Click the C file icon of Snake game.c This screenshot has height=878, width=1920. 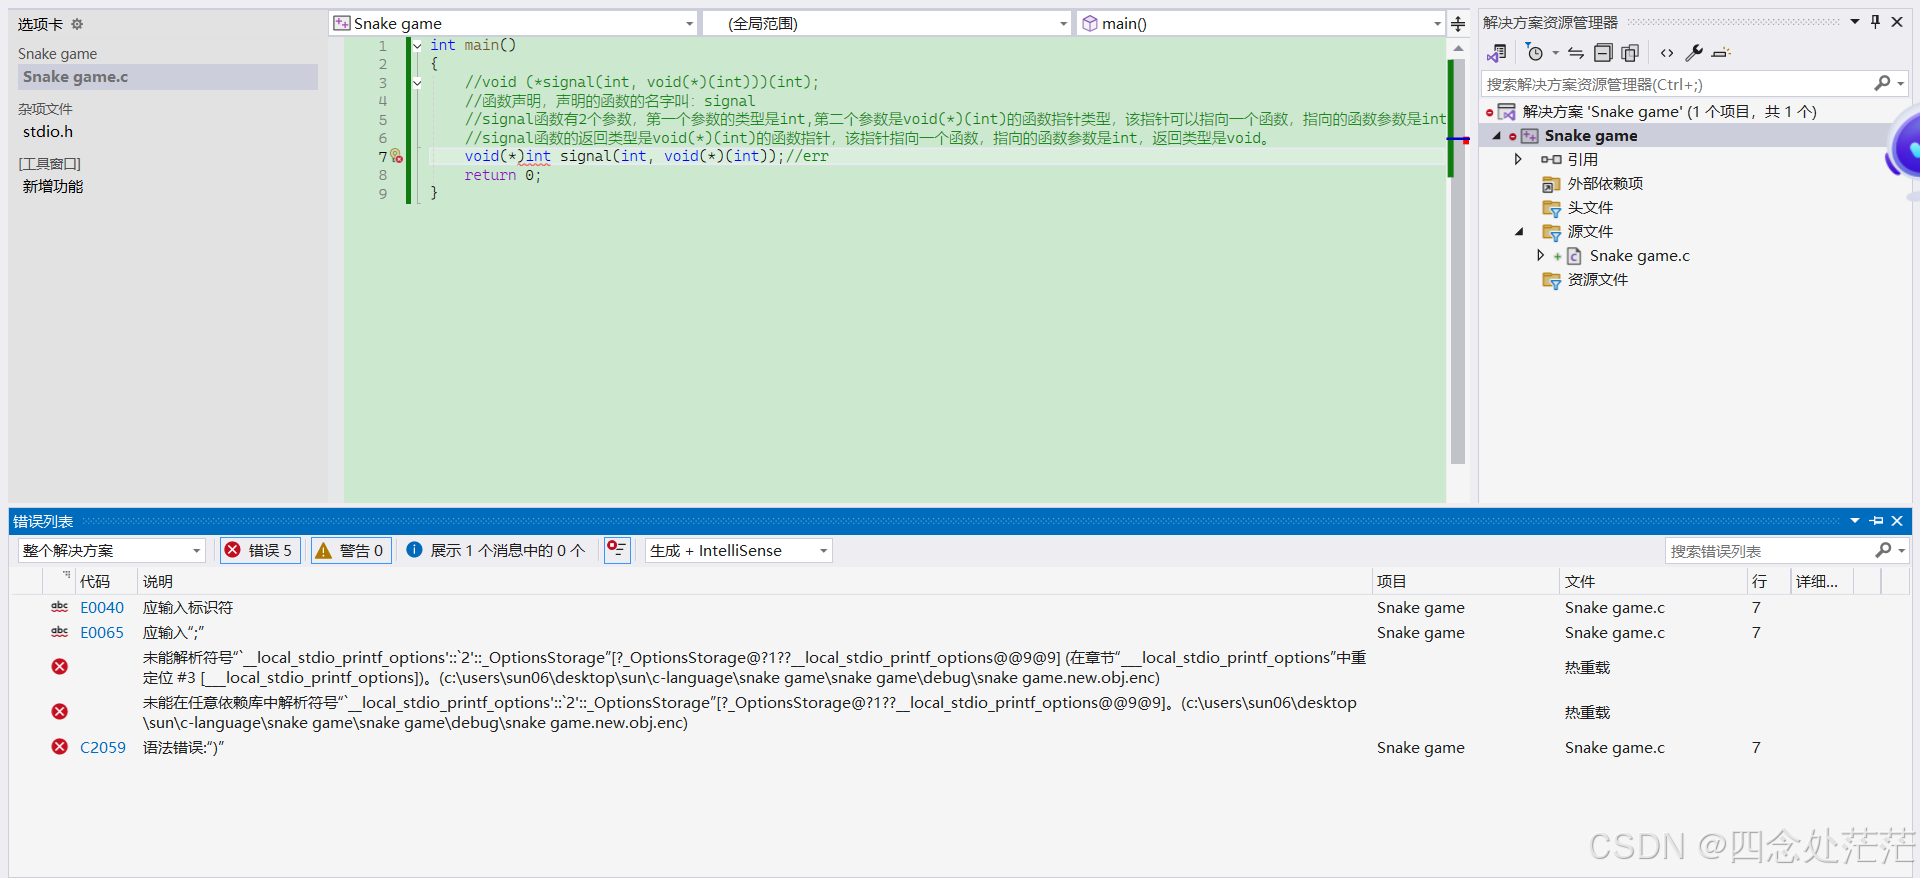(1574, 256)
